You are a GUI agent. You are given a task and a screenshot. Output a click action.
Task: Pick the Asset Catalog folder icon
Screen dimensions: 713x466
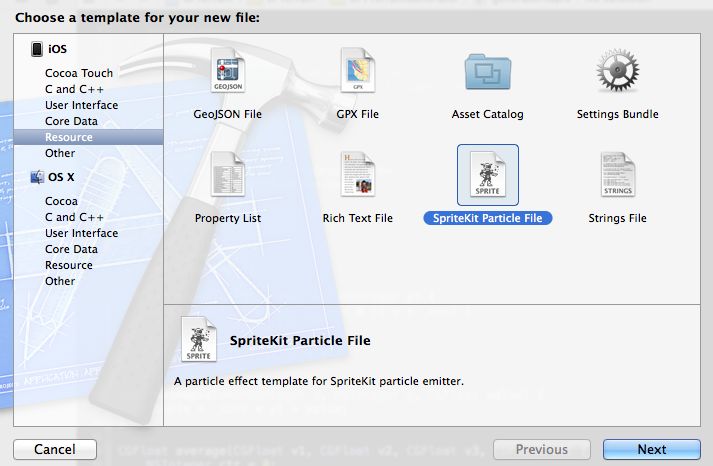point(488,72)
